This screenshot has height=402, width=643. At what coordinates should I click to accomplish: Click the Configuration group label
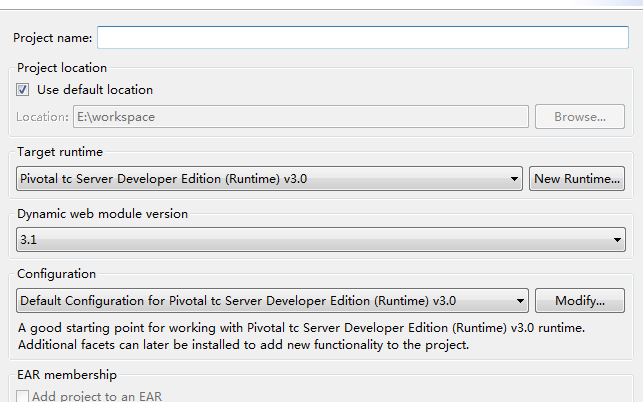56,274
